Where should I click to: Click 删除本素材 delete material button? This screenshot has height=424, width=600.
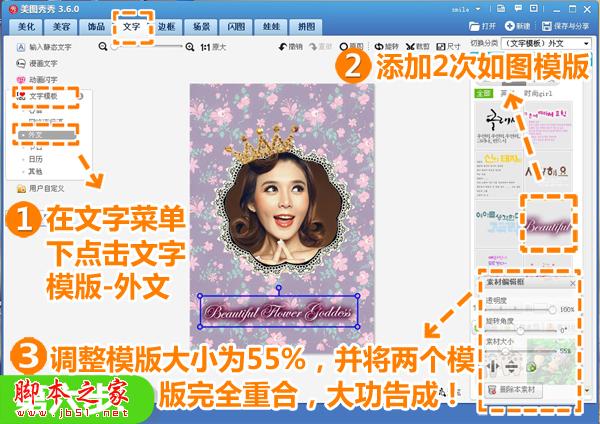[513, 390]
